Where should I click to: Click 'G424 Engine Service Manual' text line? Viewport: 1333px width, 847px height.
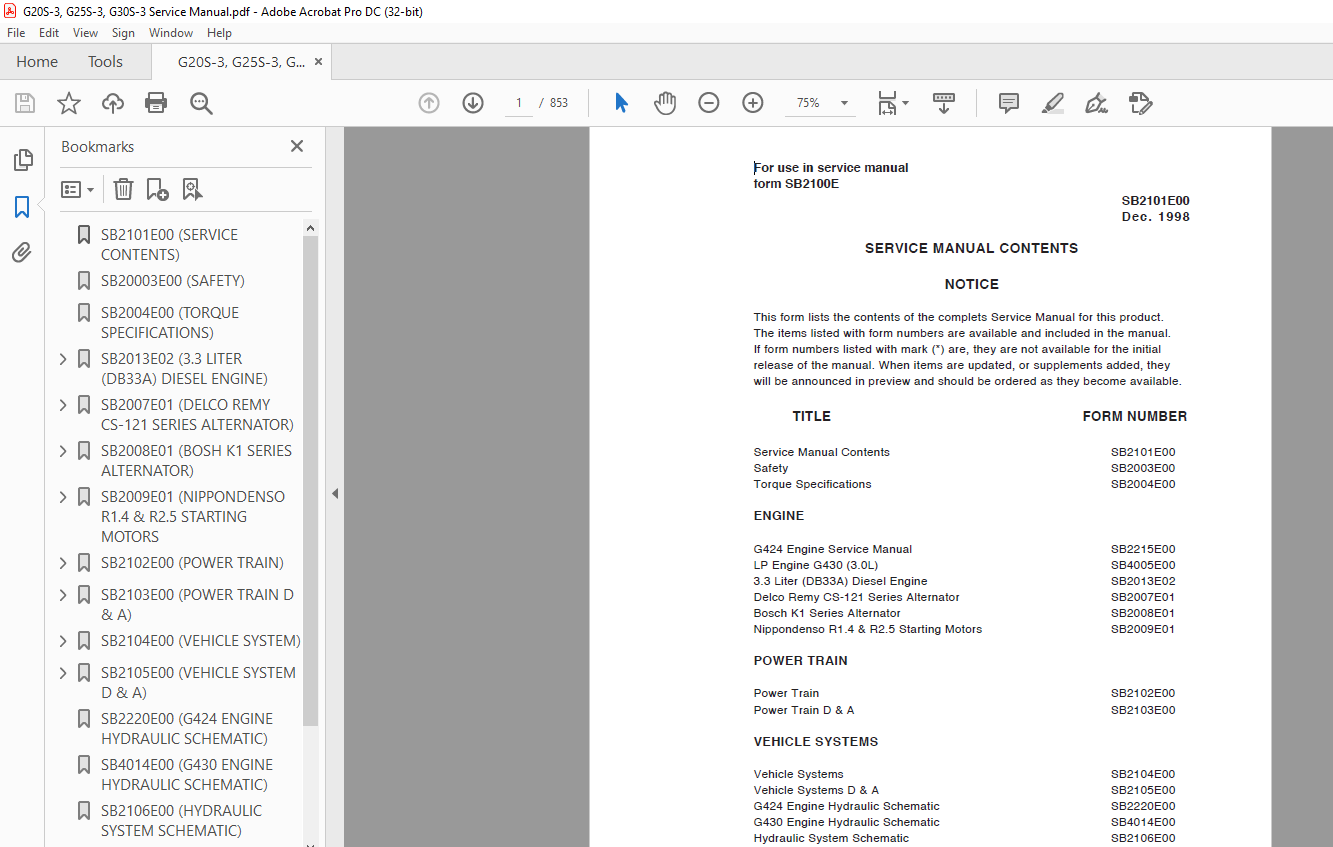(x=833, y=549)
